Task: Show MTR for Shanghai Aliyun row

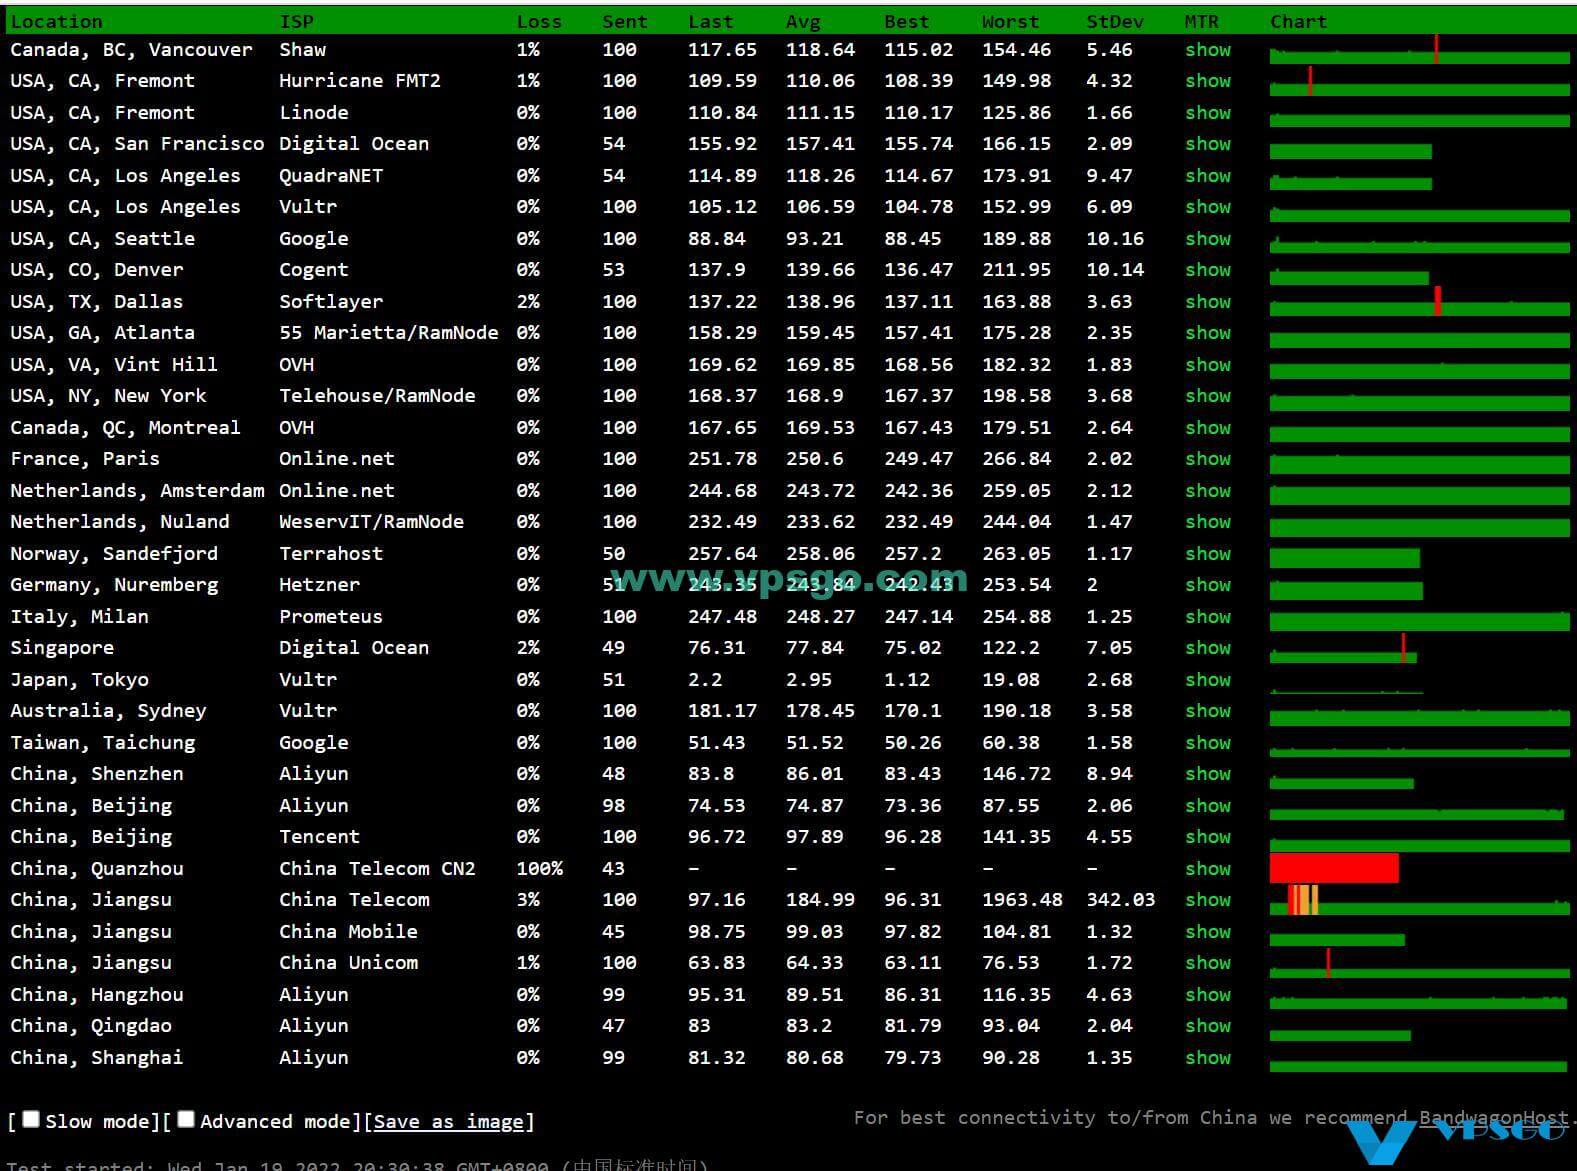Action: point(1208,1058)
